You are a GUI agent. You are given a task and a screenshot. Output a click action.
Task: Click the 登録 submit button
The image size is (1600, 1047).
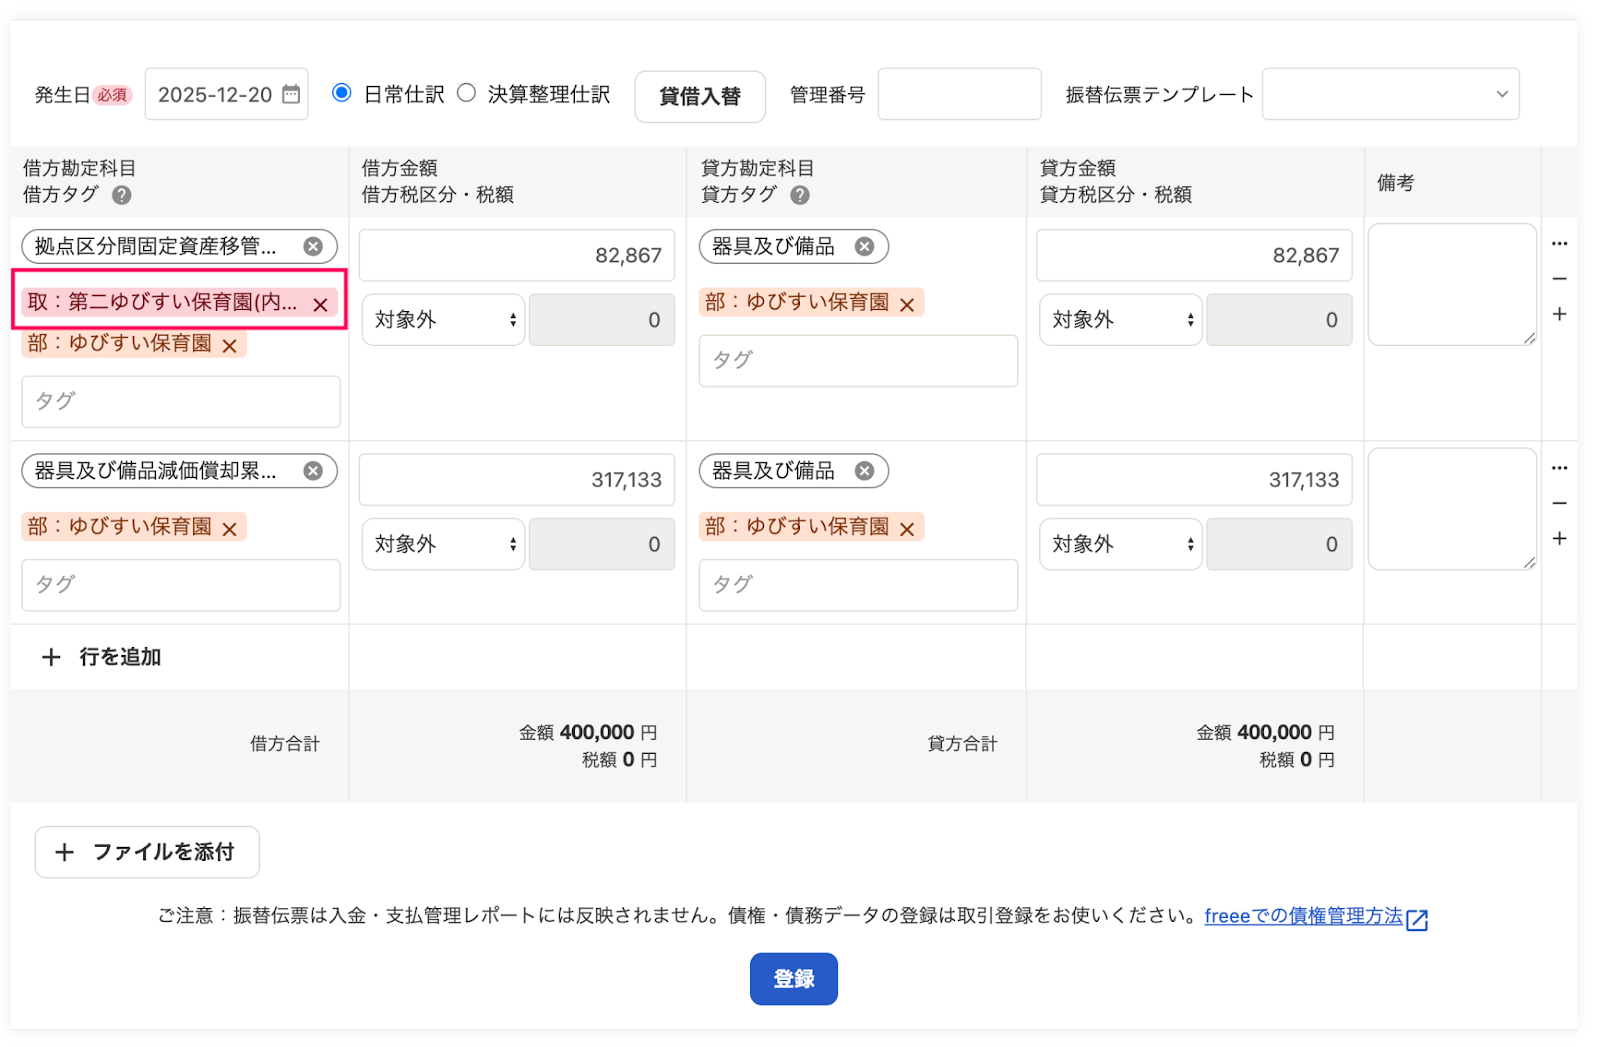(x=793, y=979)
